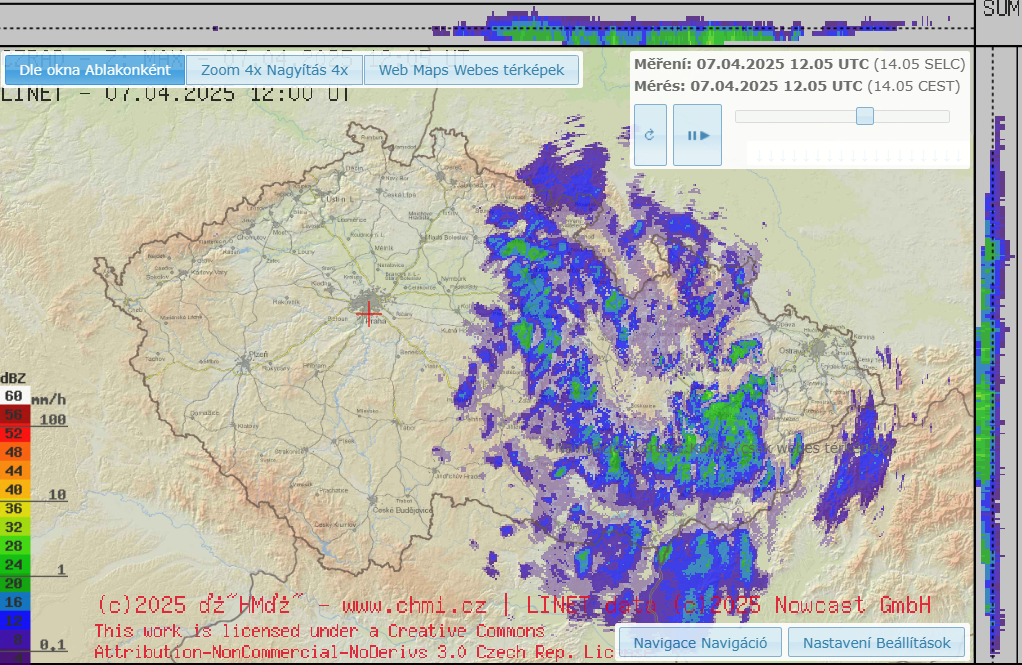Click the 28 dBZ green legend swatch
The width and height of the screenshot is (1022, 665).
click(14, 545)
